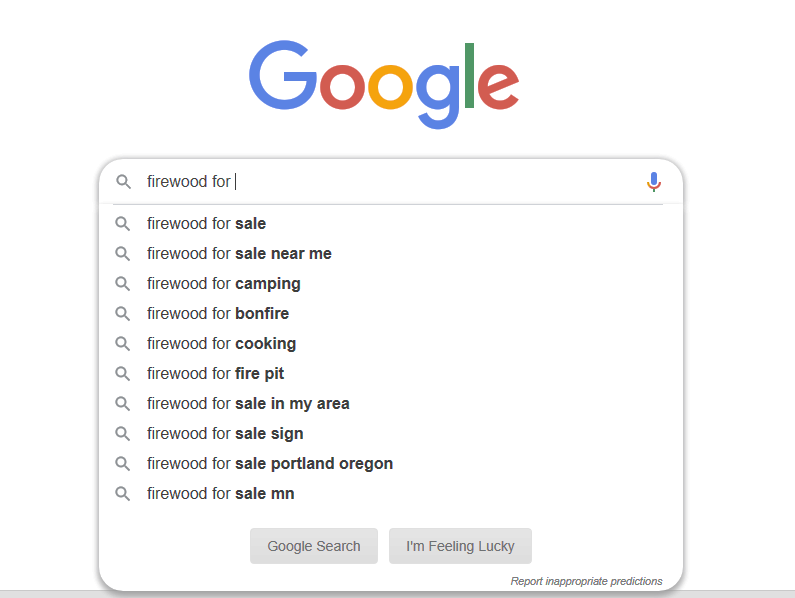Pick the "firewood for fire pit" suggestion text
795x598 pixels.
click(216, 374)
